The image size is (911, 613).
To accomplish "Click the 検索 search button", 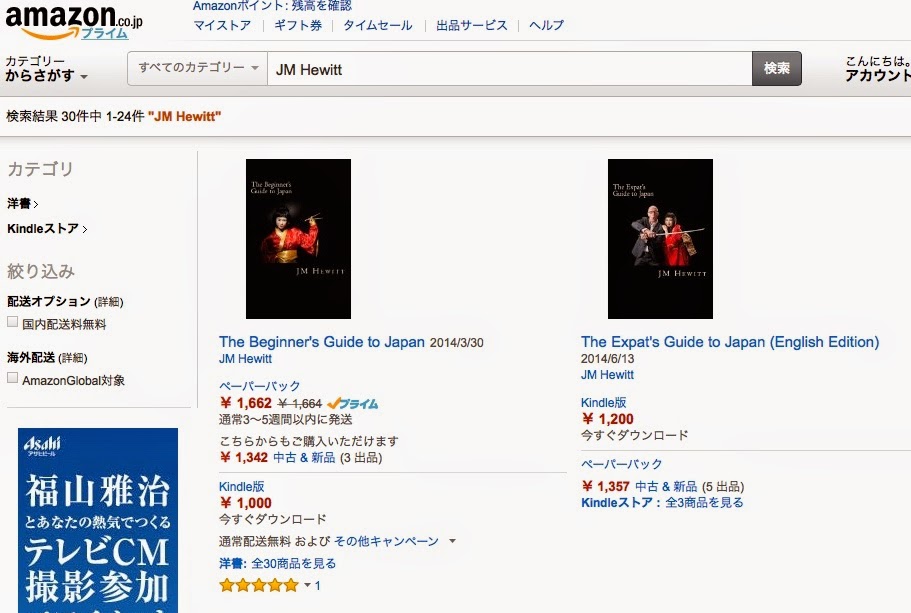I will coord(777,69).
